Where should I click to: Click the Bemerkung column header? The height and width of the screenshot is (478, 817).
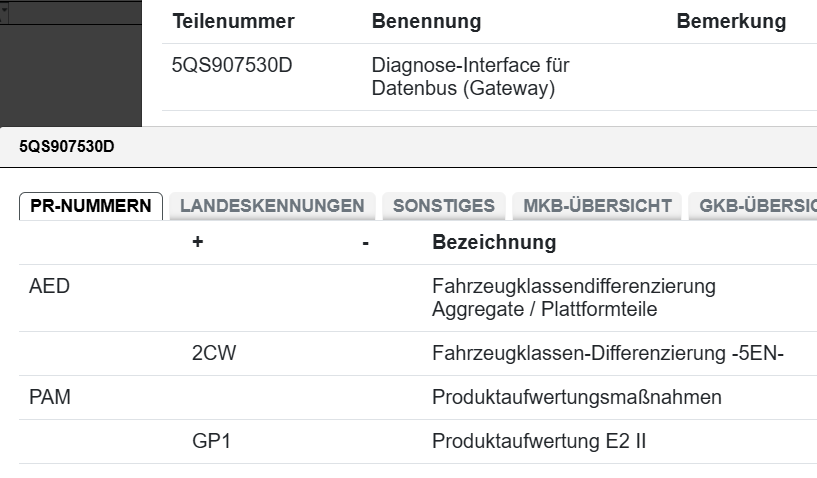point(731,21)
